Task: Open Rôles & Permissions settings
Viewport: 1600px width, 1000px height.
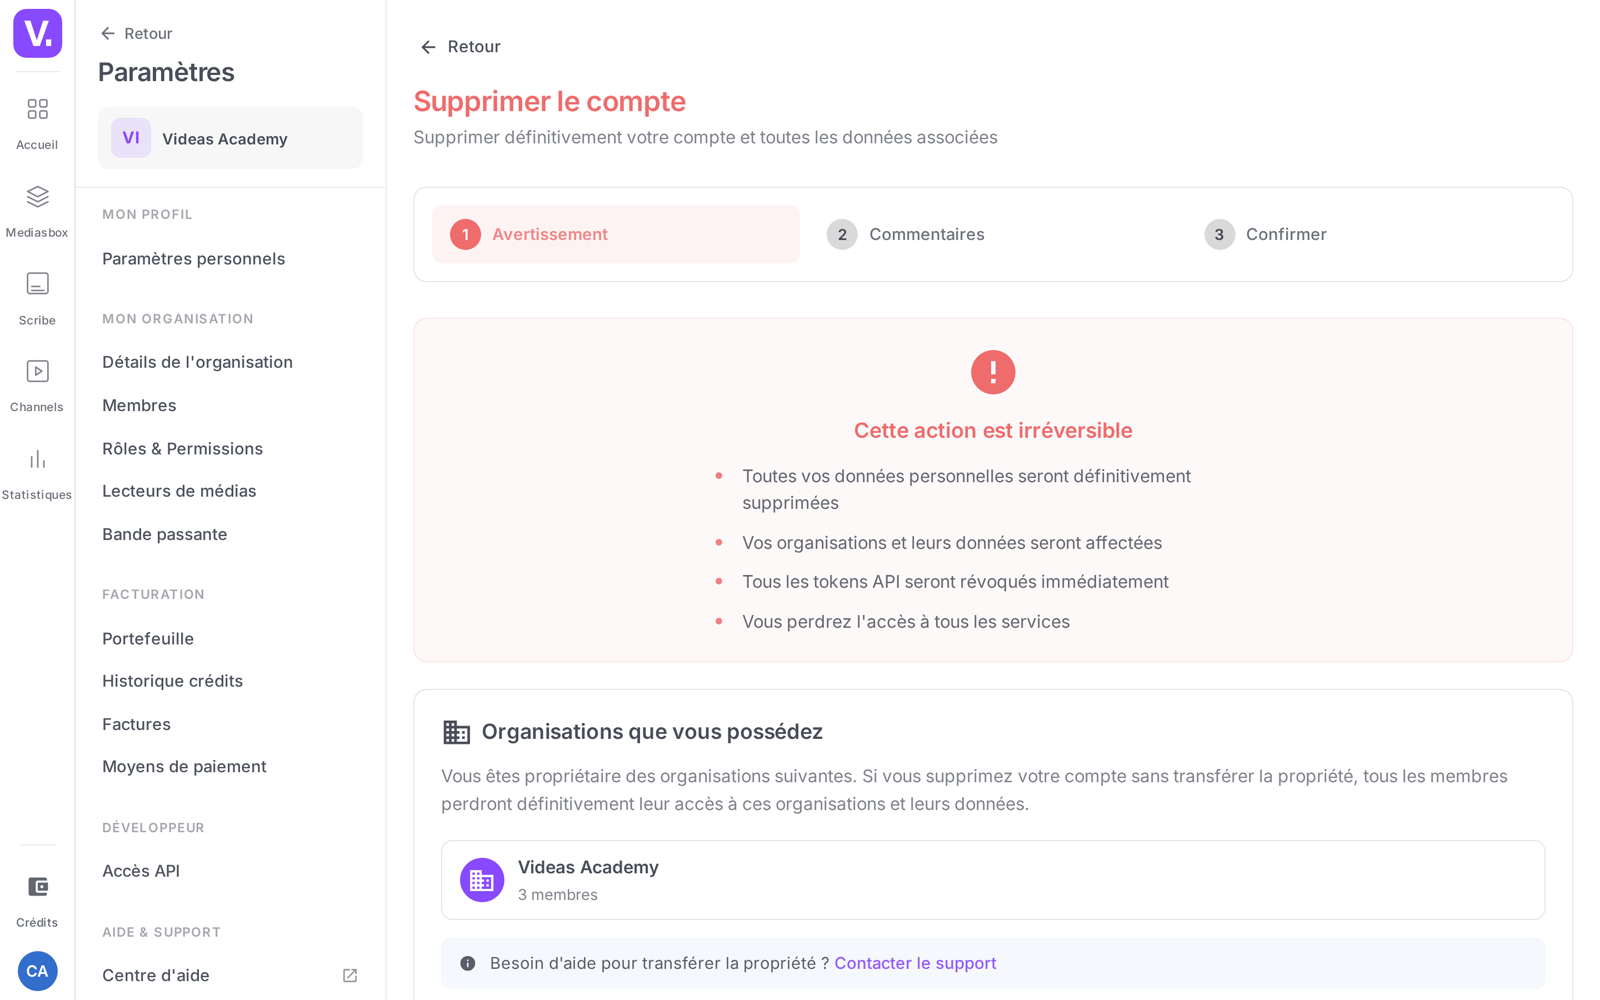Action: [x=183, y=449]
